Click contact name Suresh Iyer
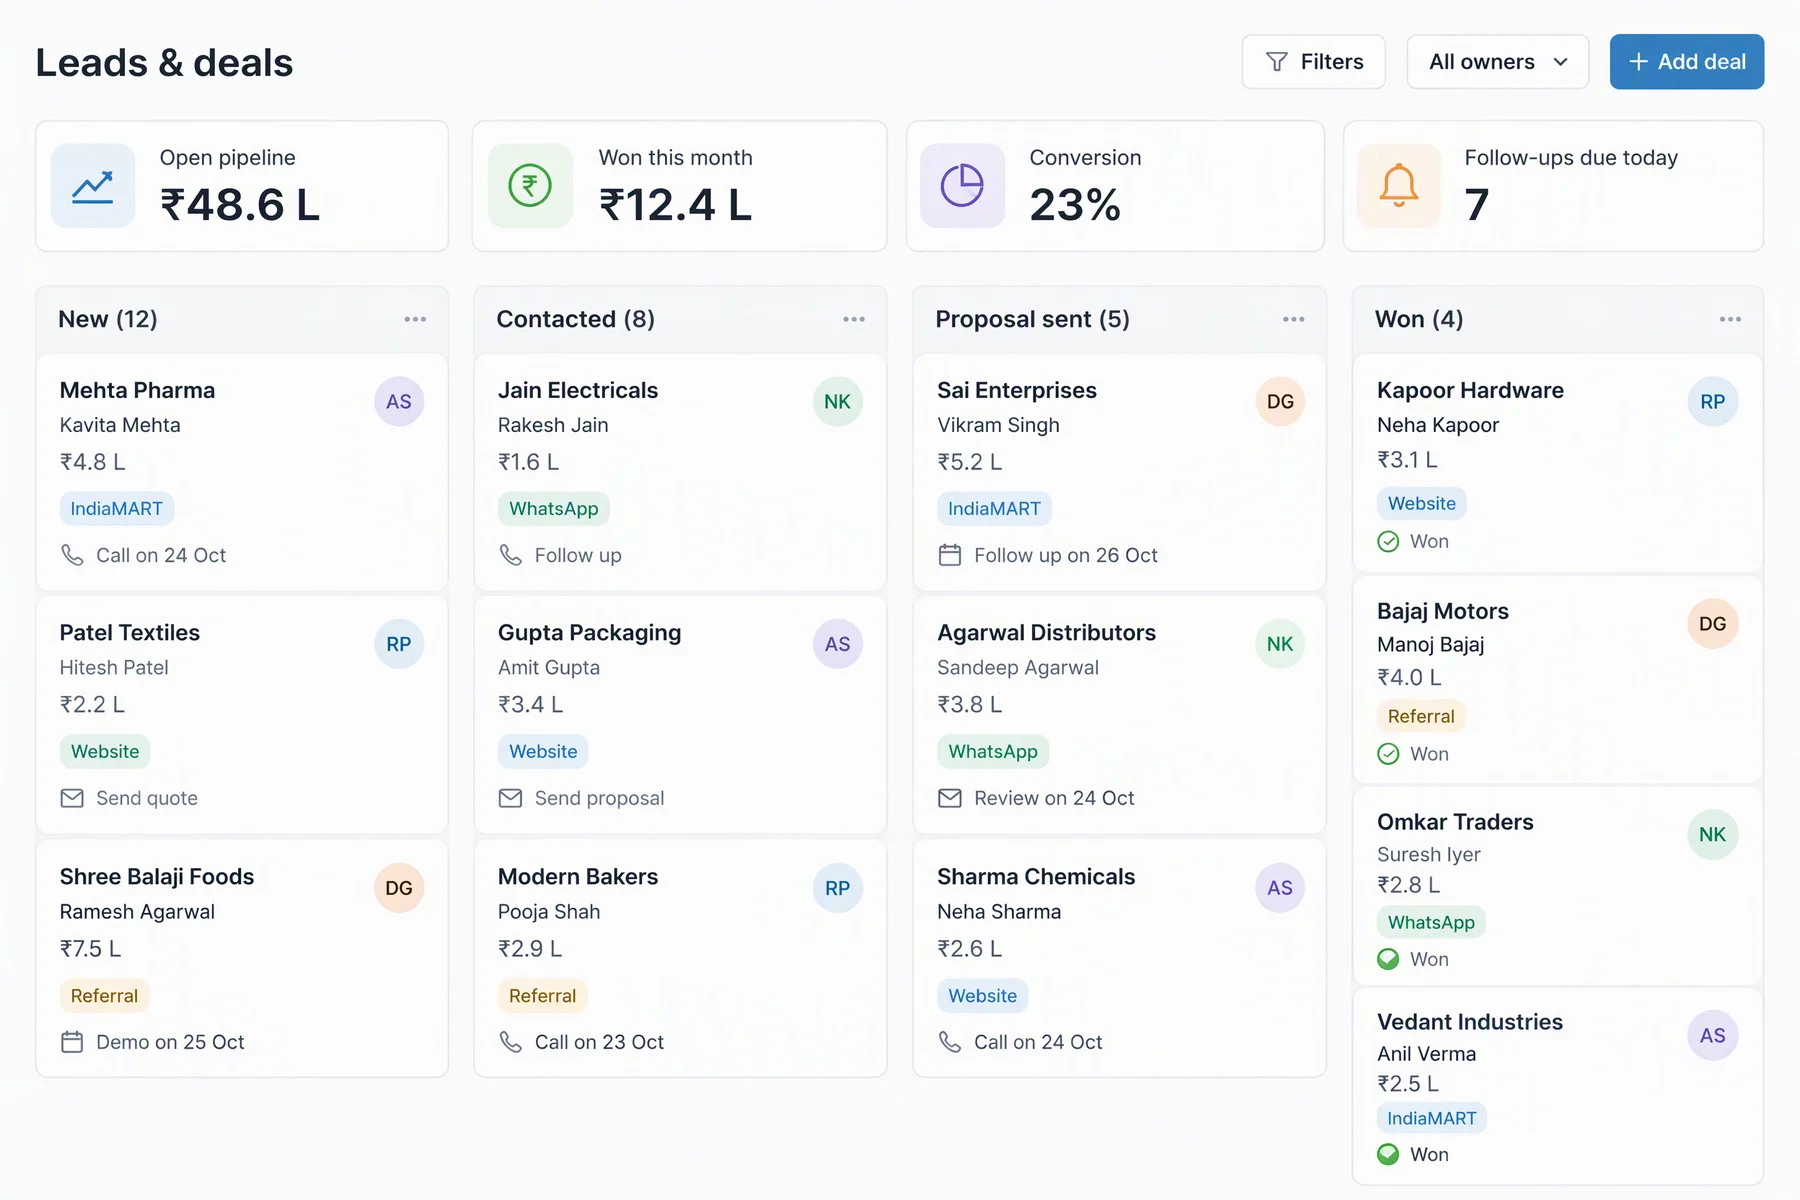1800x1200 pixels. [1428, 855]
